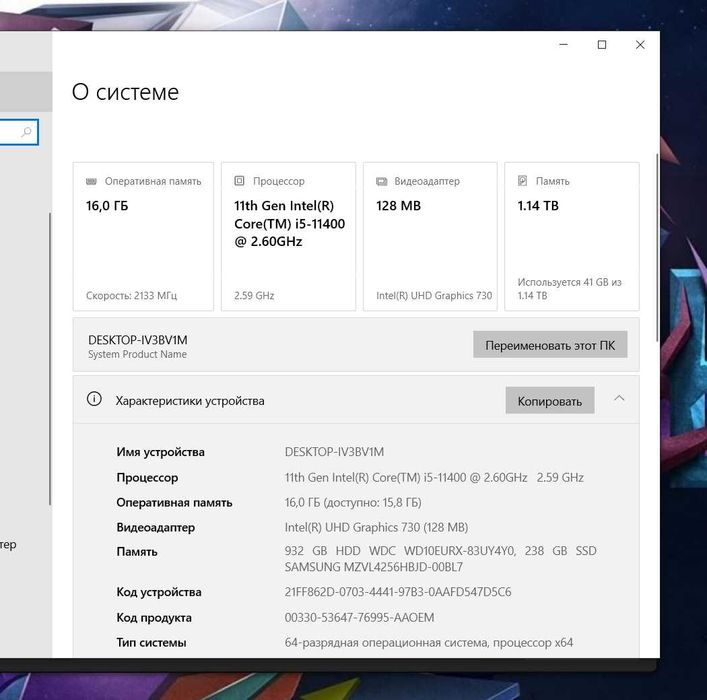
Task: Click the DESKTOP-IV3BV1M heading above rename button
Action: click(x=138, y=340)
